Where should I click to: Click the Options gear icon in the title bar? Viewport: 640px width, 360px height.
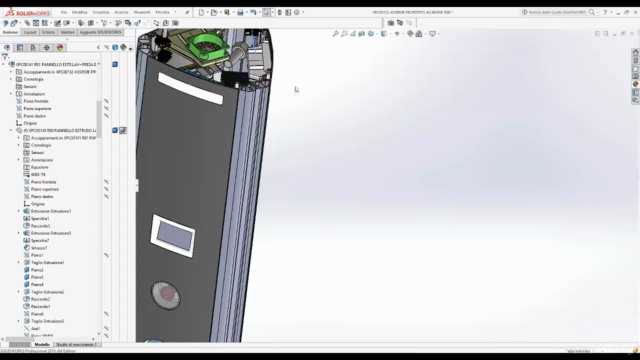pyautogui.click(x=297, y=12)
